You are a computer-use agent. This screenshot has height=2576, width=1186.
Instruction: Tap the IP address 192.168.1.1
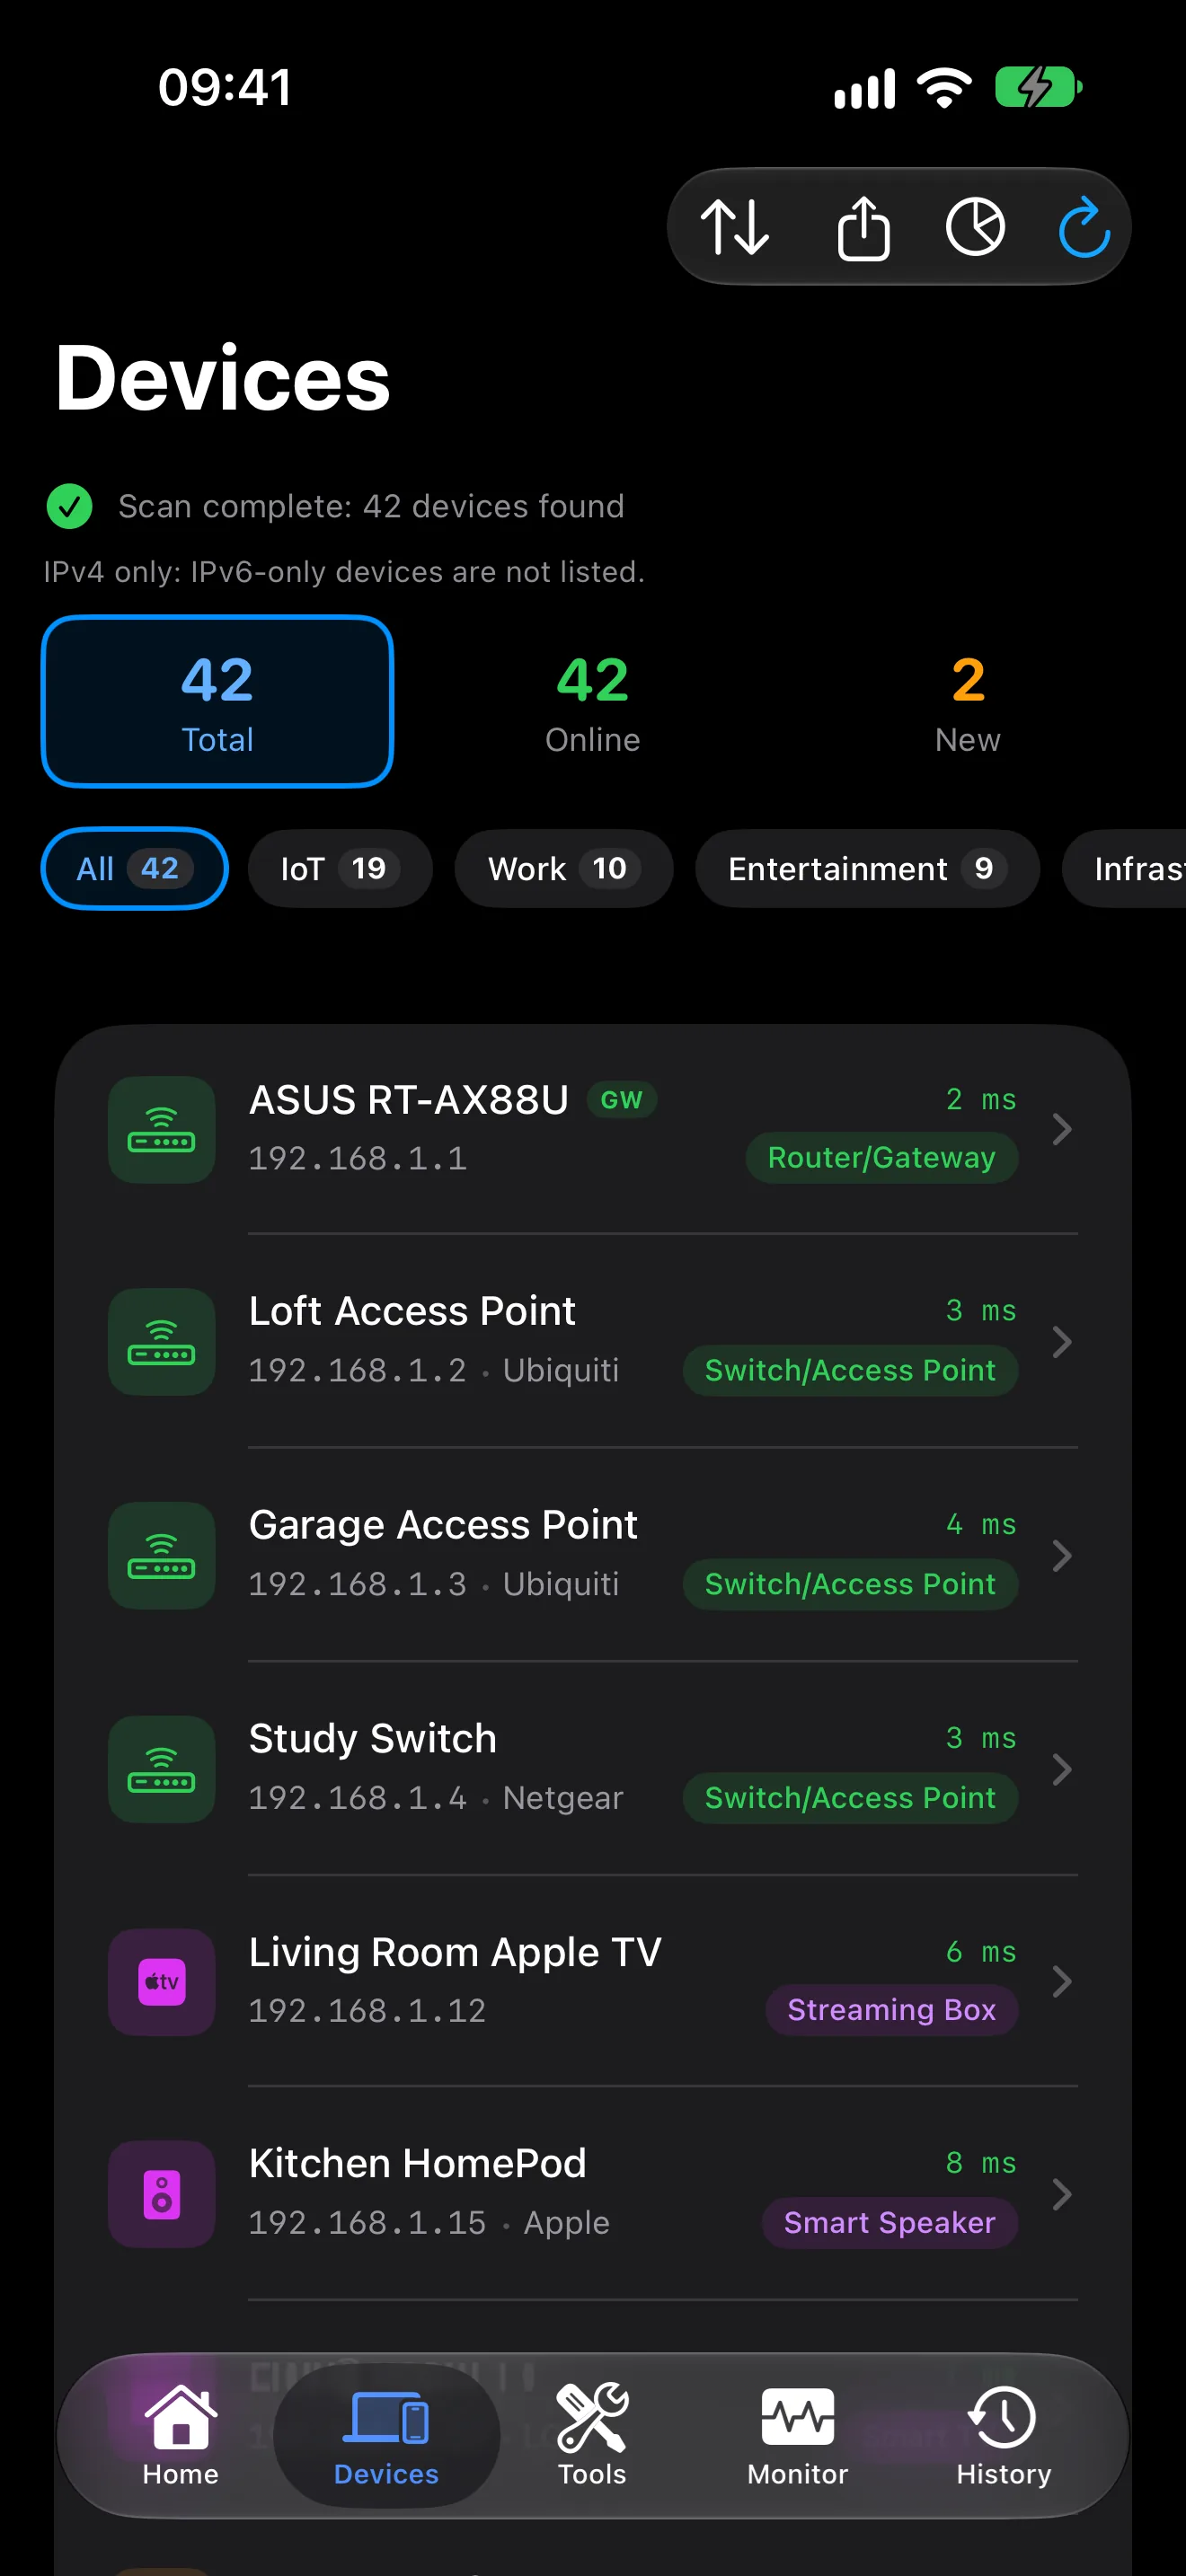pos(358,1158)
